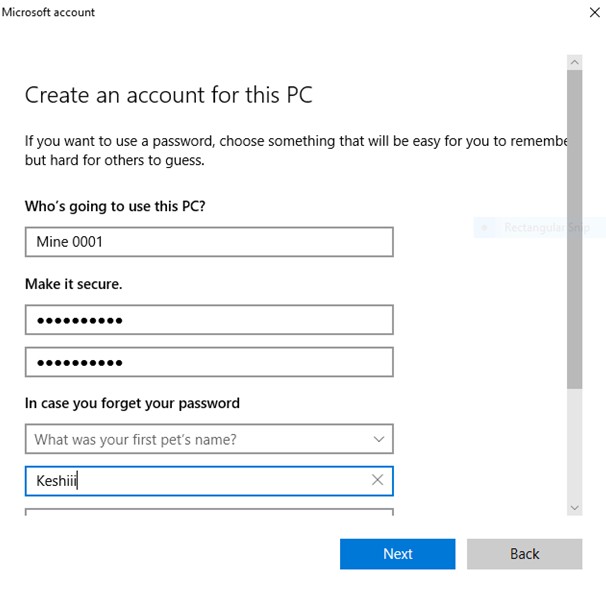Click the 'In case you forget your password' label
Screen dimensions: 606x592
tap(132, 403)
